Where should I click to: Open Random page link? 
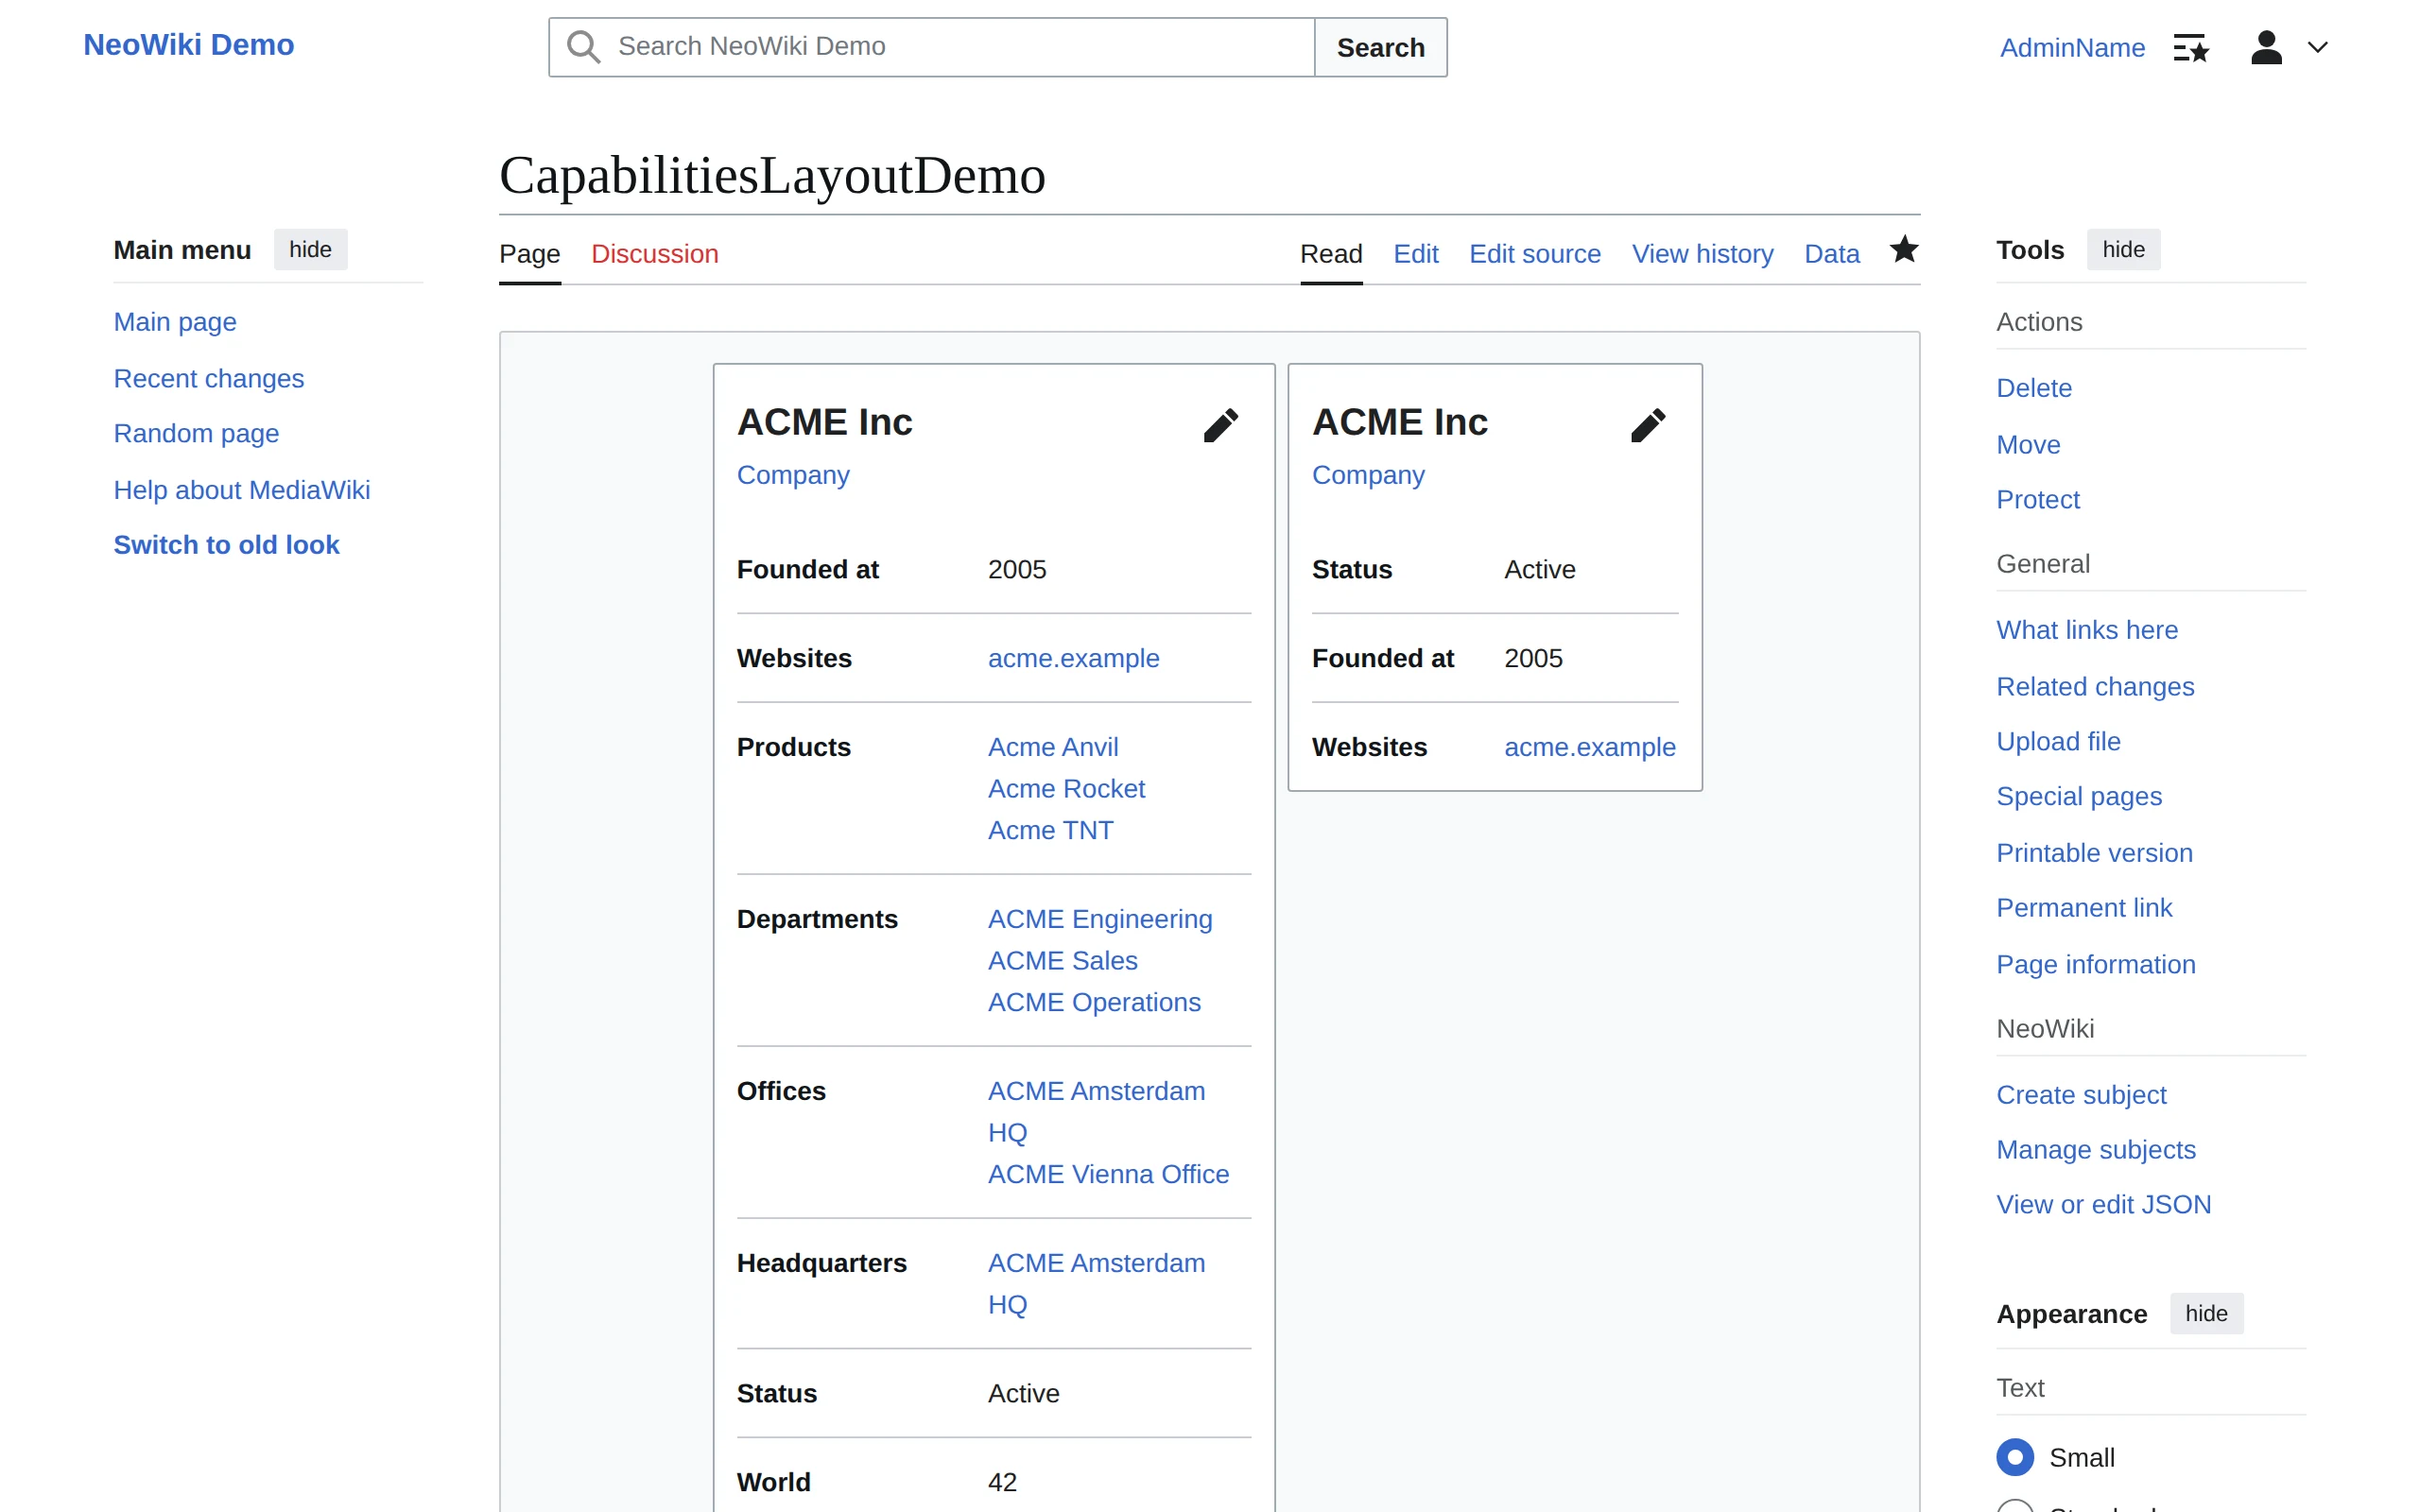click(196, 433)
